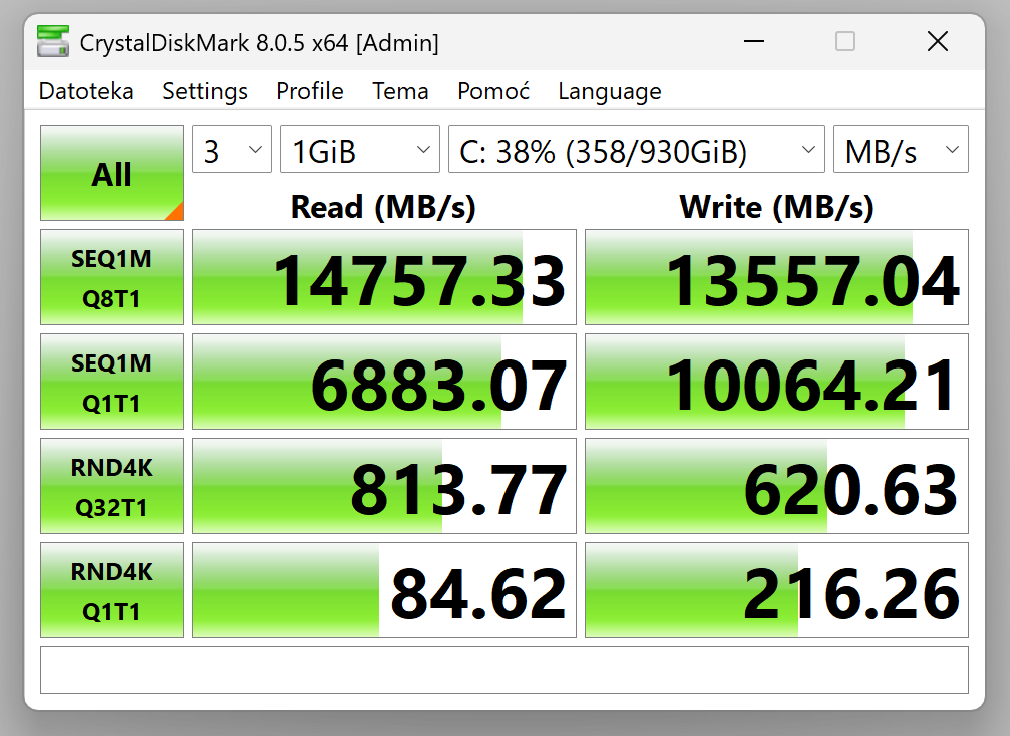Run all benchmarks with the All button
This screenshot has height=736, width=1010.
(x=111, y=173)
